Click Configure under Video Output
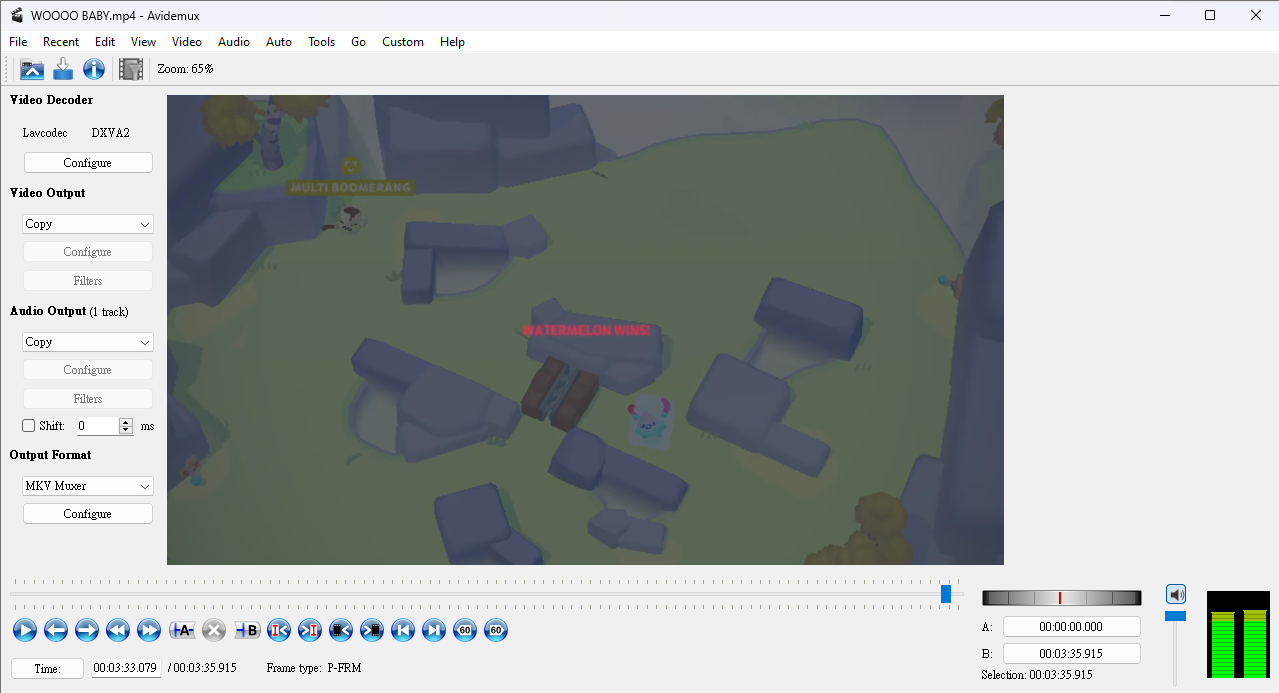 tap(88, 252)
